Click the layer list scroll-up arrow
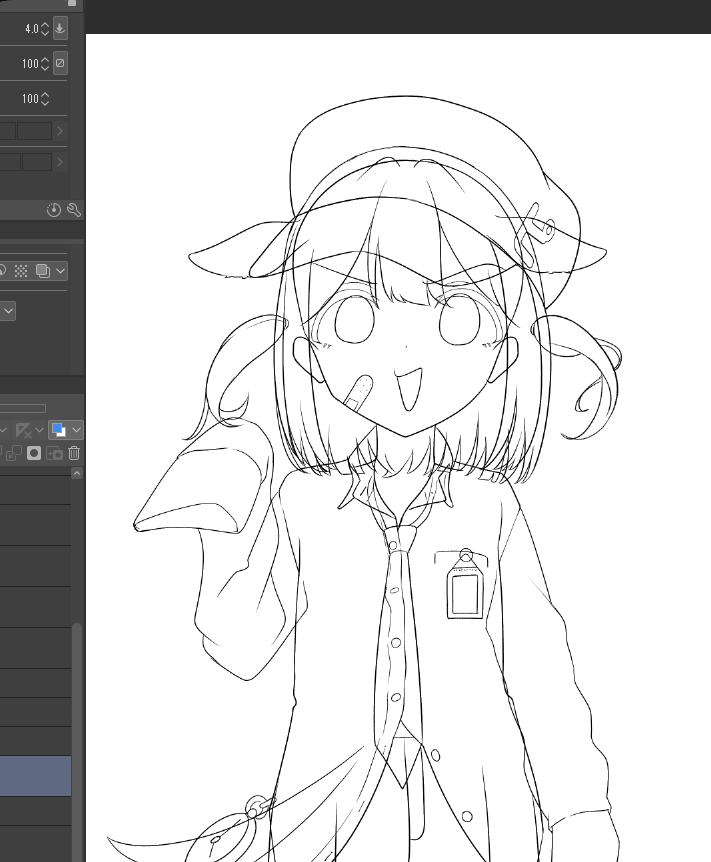711x862 pixels. point(77,473)
